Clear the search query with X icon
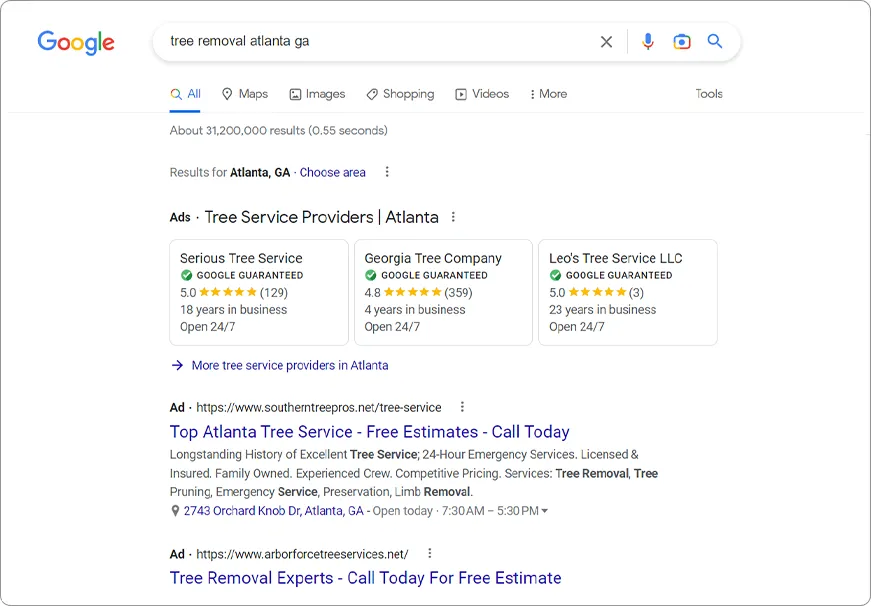 [606, 42]
